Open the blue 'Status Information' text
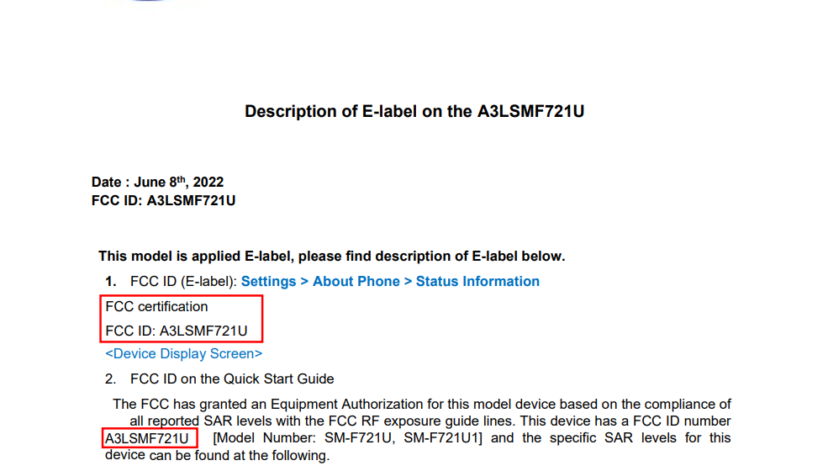This screenshot has height=466, width=828. pos(477,281)
